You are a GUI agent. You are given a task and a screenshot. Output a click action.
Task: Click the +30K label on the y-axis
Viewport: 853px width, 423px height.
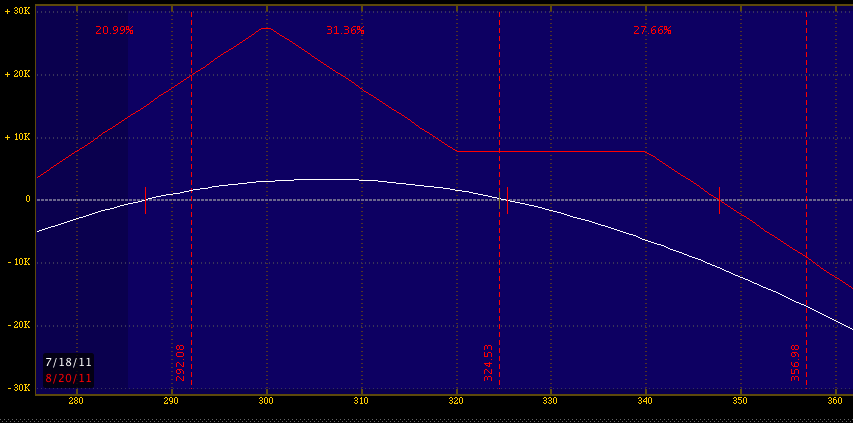[15, 11]
